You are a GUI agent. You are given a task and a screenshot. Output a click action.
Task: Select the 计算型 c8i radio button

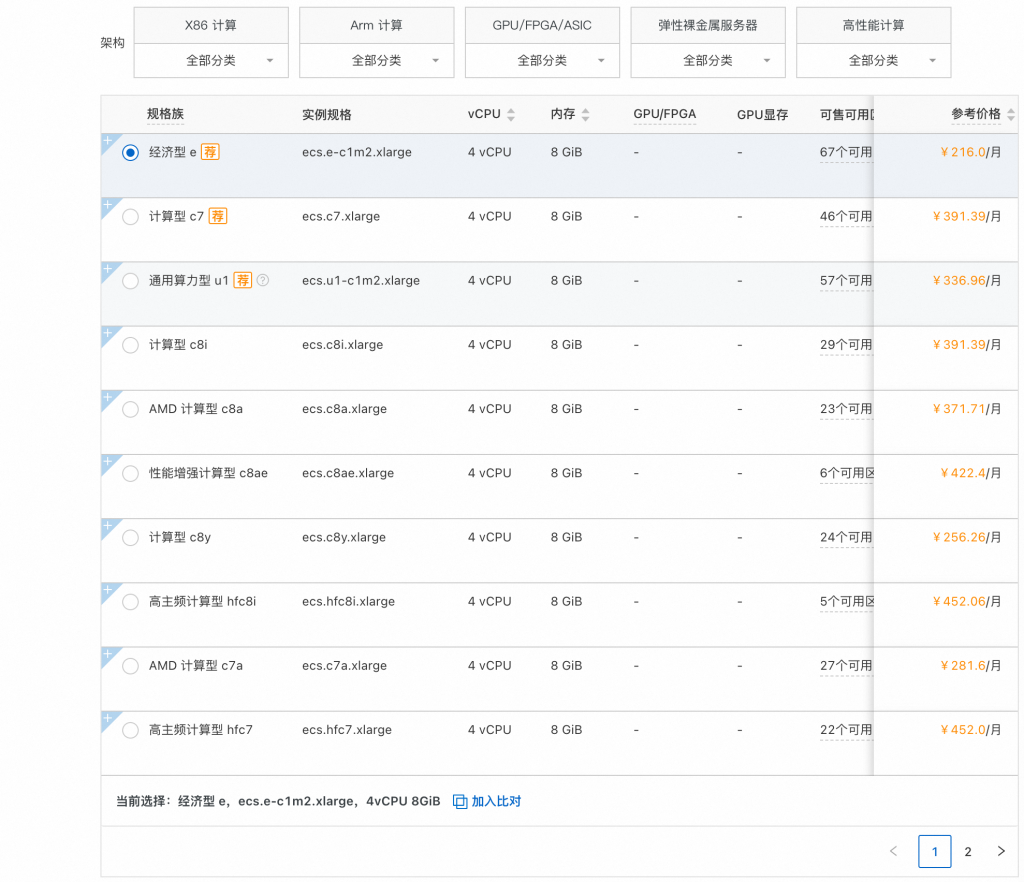point(130,345)
